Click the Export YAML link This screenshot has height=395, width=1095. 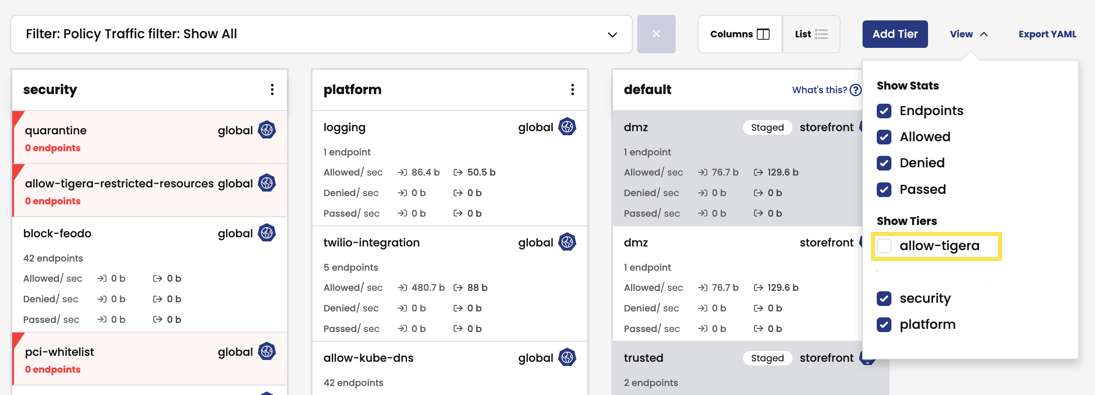tap(1047, 34)
